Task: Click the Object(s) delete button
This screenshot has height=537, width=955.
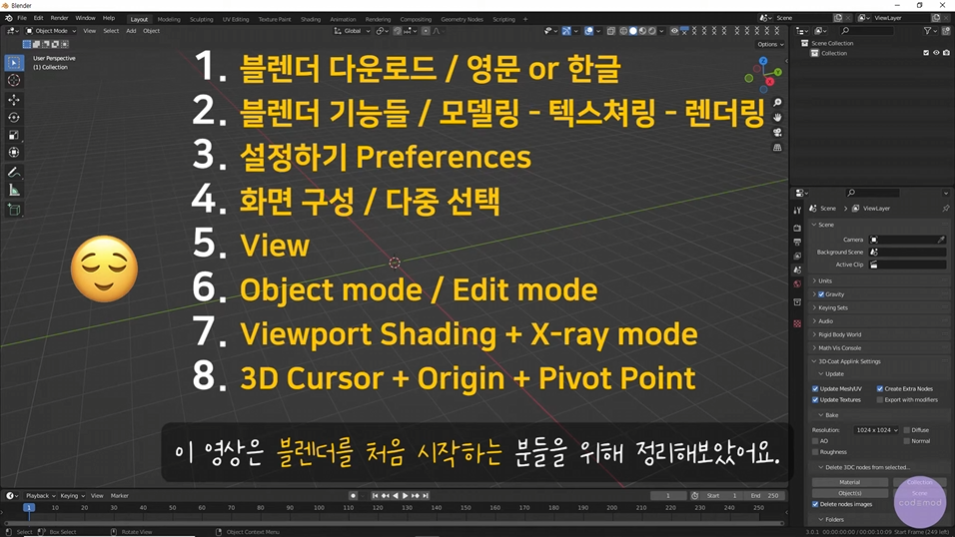Action: click(850, 493)
